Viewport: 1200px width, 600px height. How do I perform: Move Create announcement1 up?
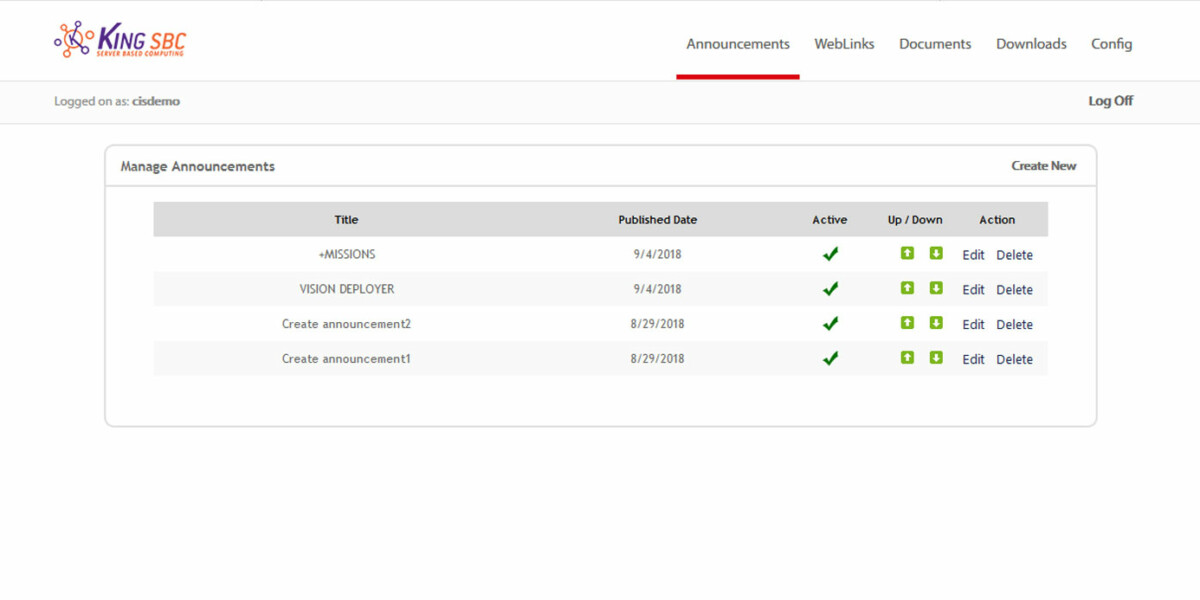tap(907, 358)
